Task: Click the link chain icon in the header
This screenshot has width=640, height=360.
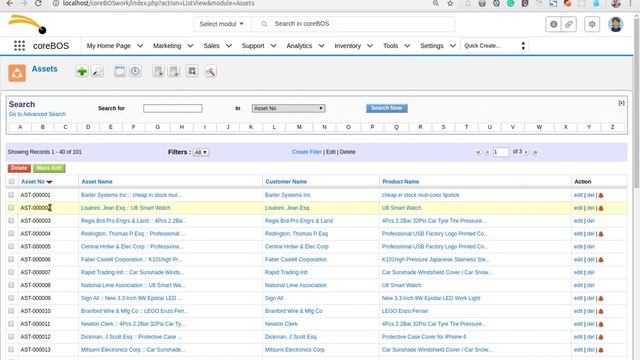Action: click(569, 24)
